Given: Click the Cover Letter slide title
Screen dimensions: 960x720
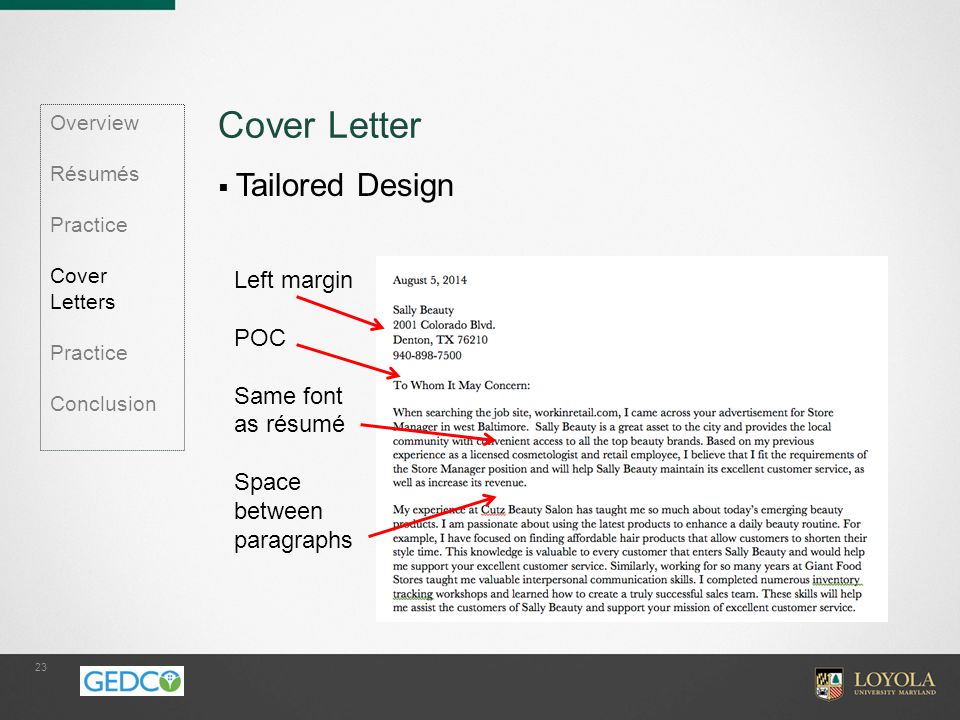Looking at the screenshot, I should coord(320,126).
